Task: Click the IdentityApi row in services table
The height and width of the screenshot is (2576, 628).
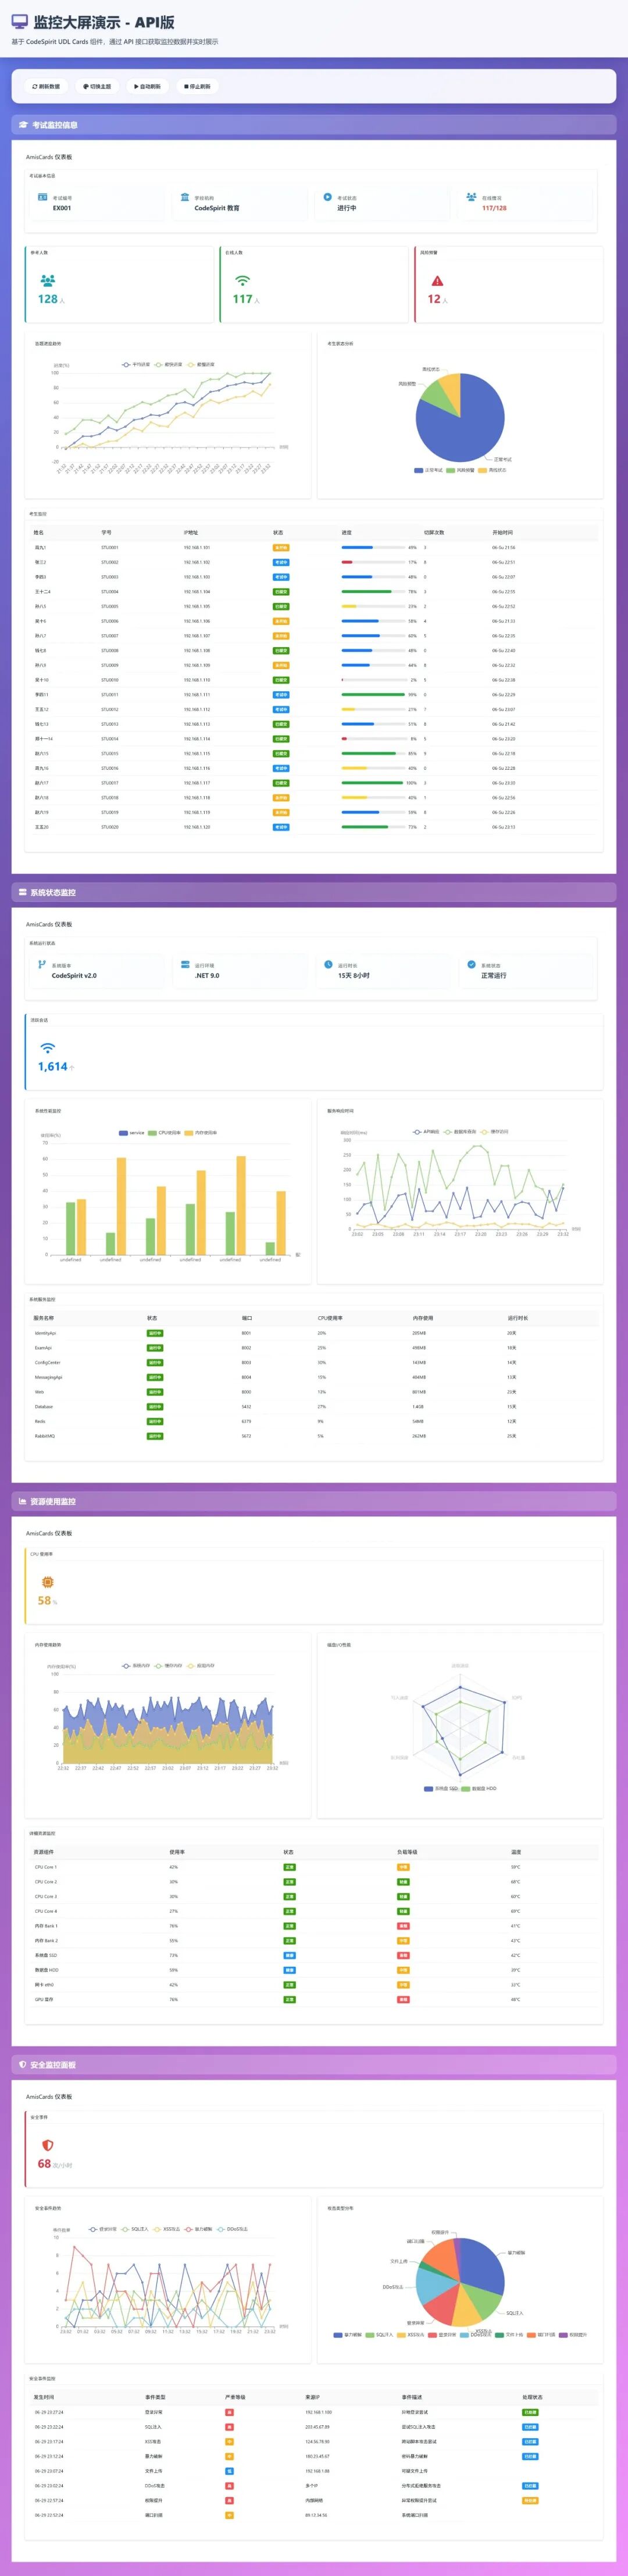Action: 313,1333
